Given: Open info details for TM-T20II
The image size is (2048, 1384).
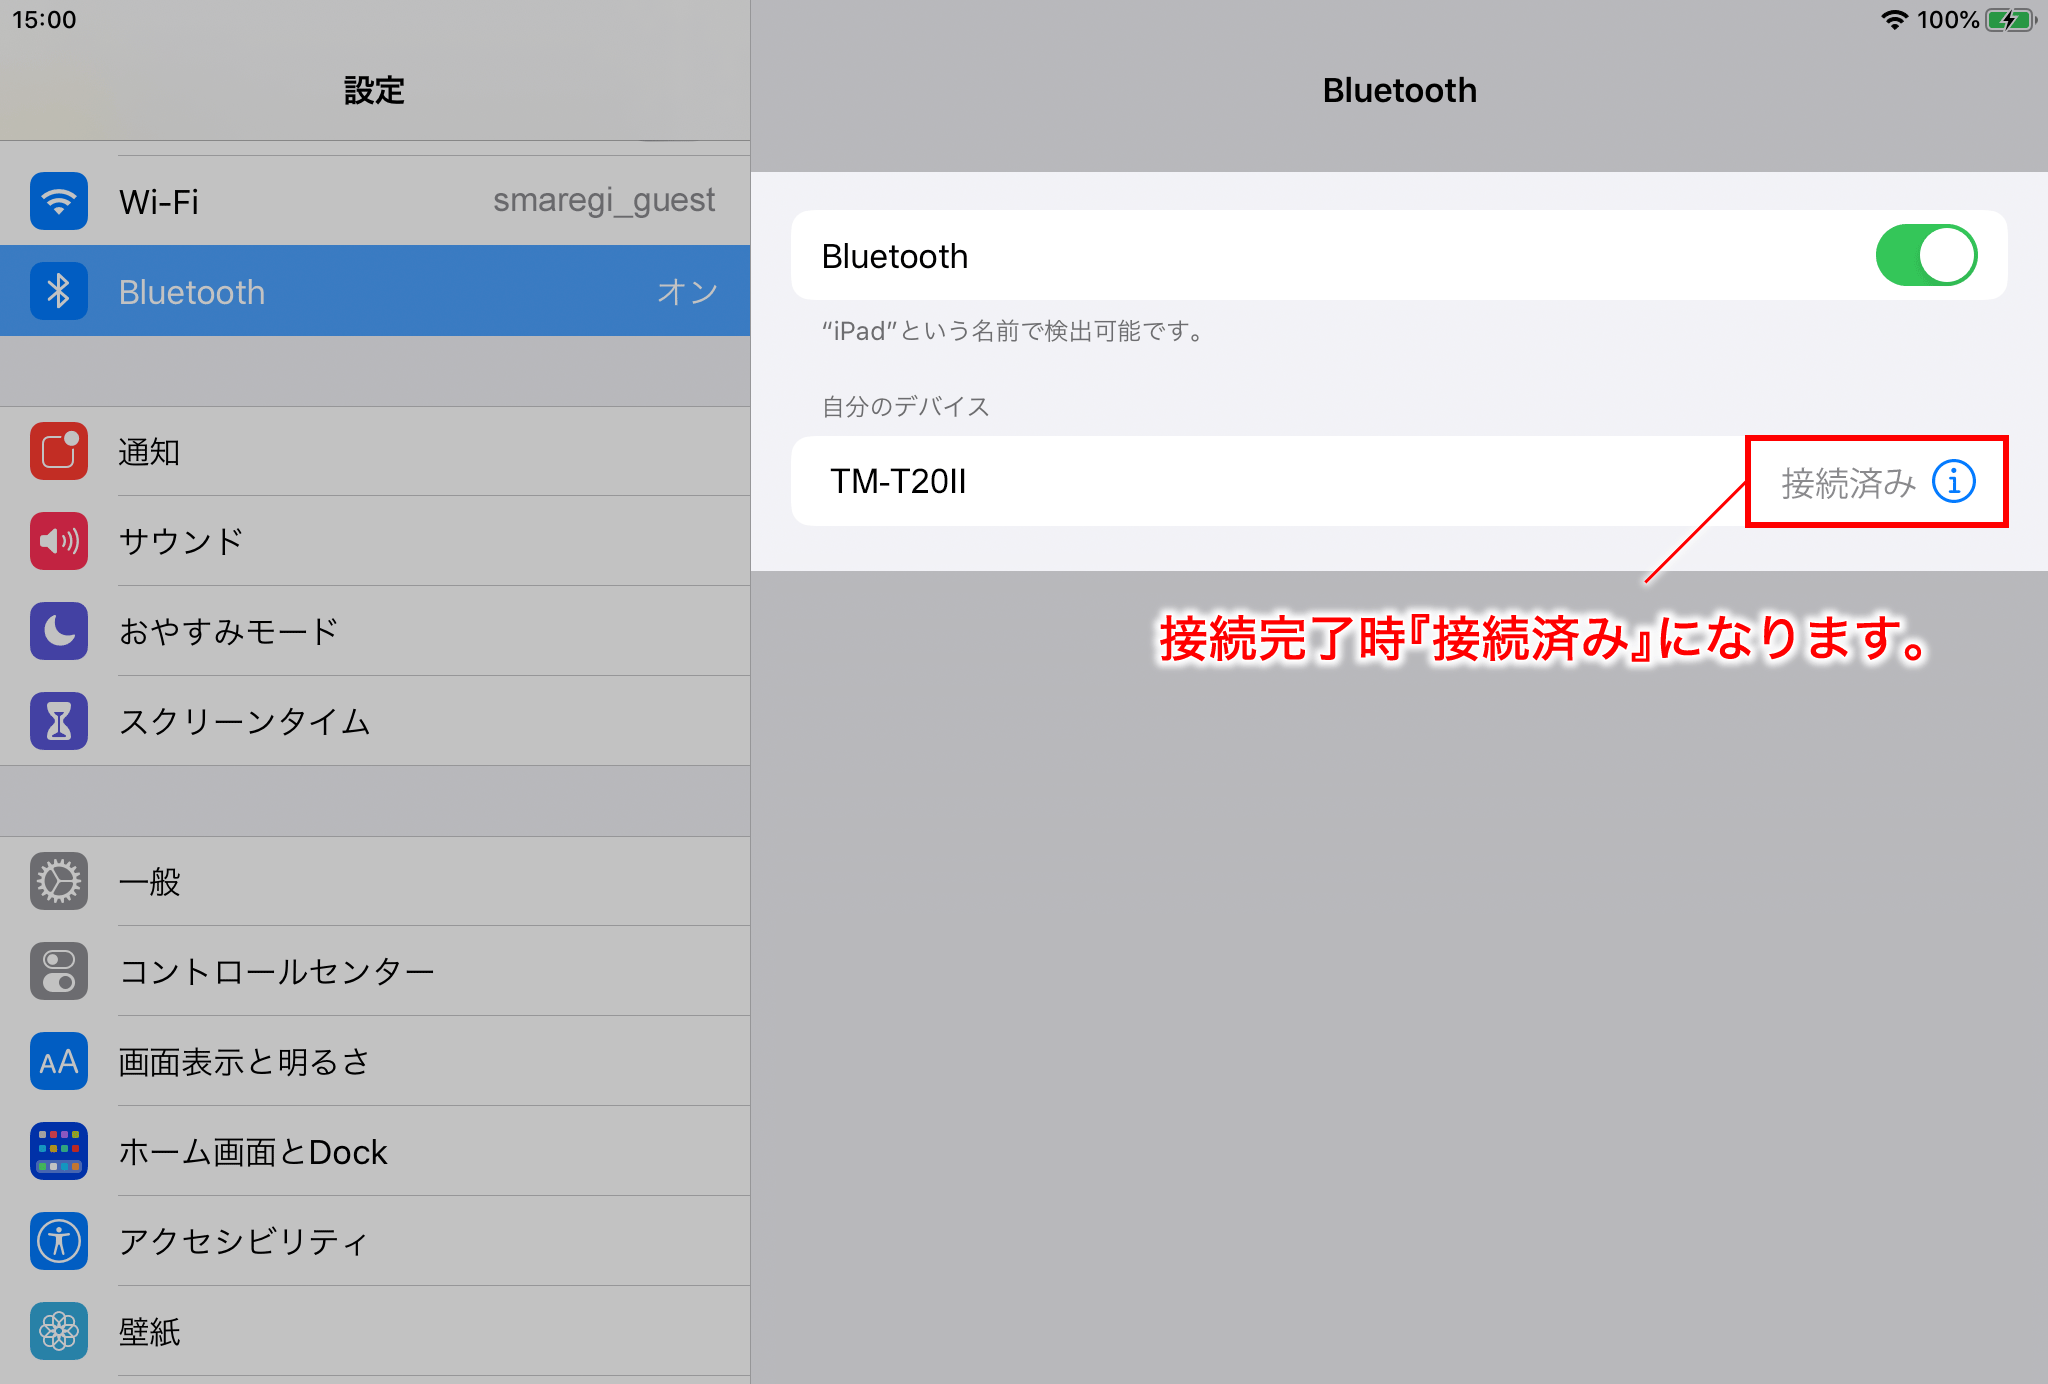Looking at the screenshot, I should coord(1953,482).
